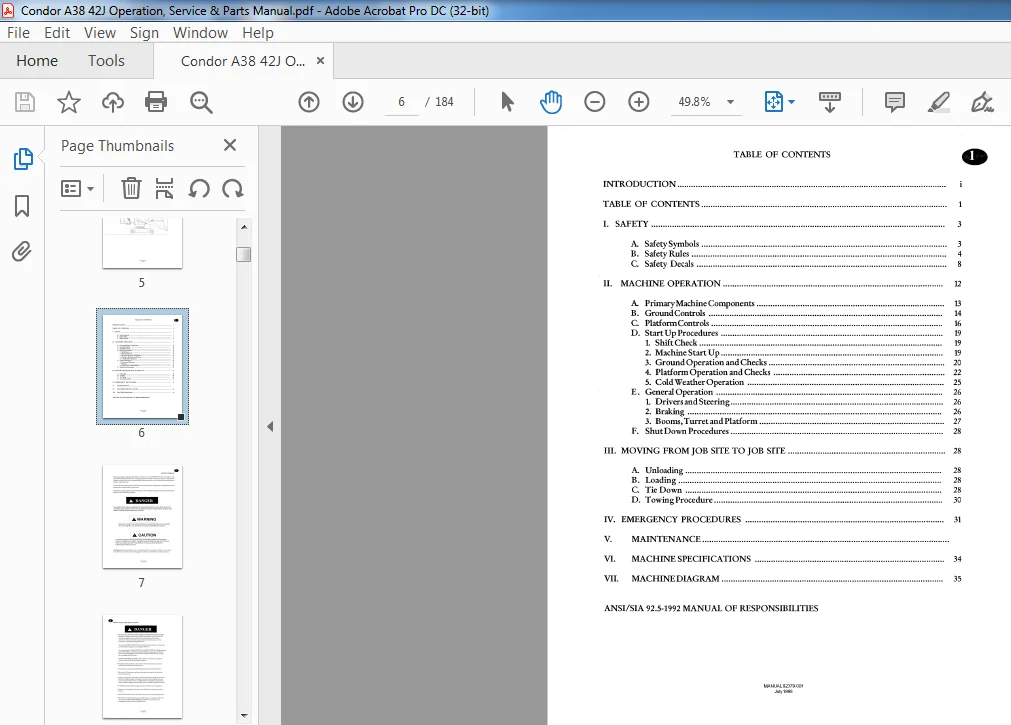Click thumbnails scrollbar up arrow

point(244,227)
